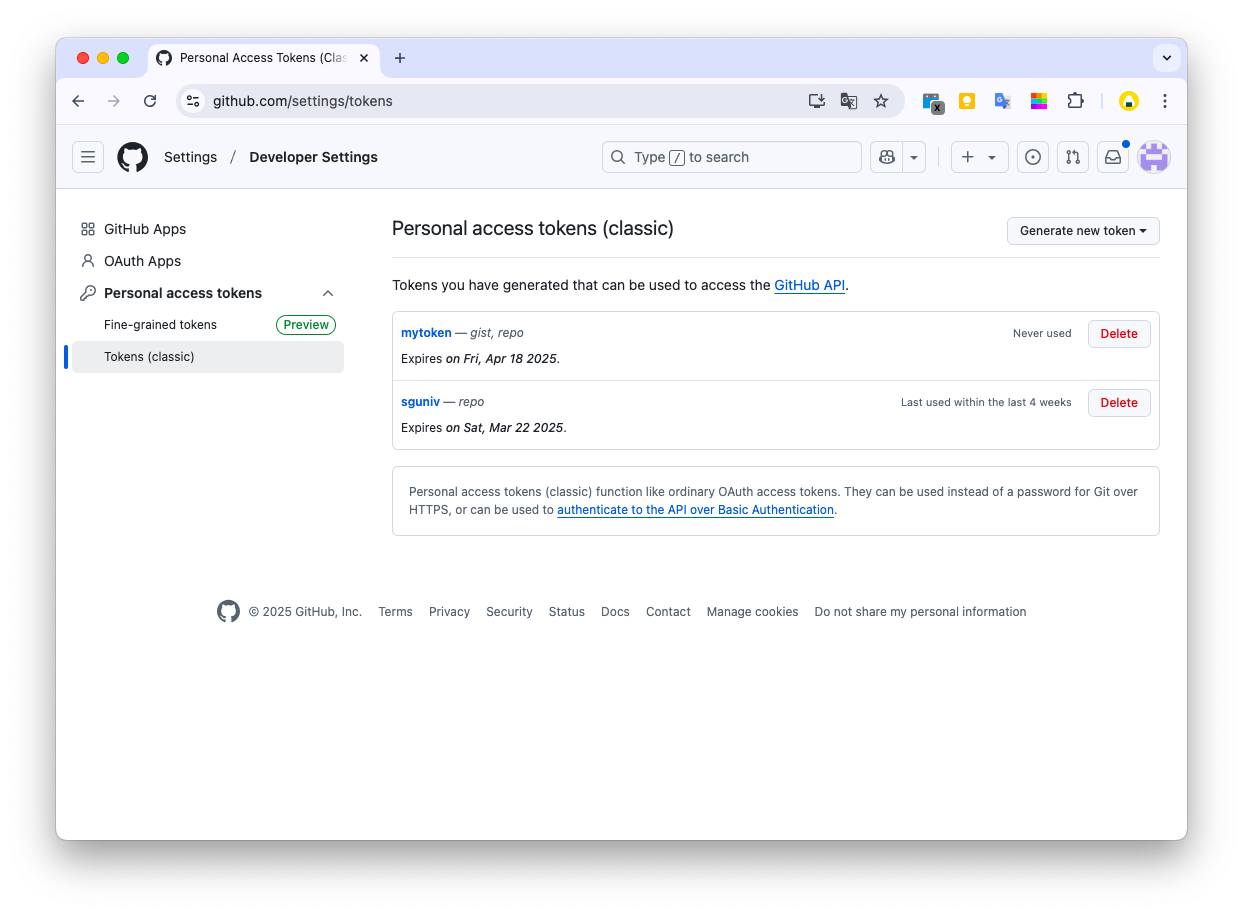Open the Chrome profile avatar
Screen dimensions: 1243x914
[x=1129, y=101]
